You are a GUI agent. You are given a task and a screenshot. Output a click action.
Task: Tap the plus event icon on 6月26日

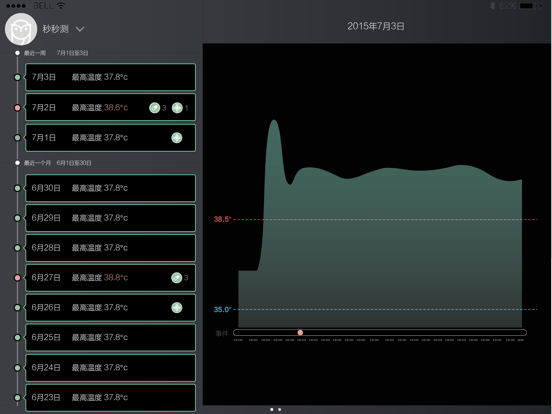177,308
